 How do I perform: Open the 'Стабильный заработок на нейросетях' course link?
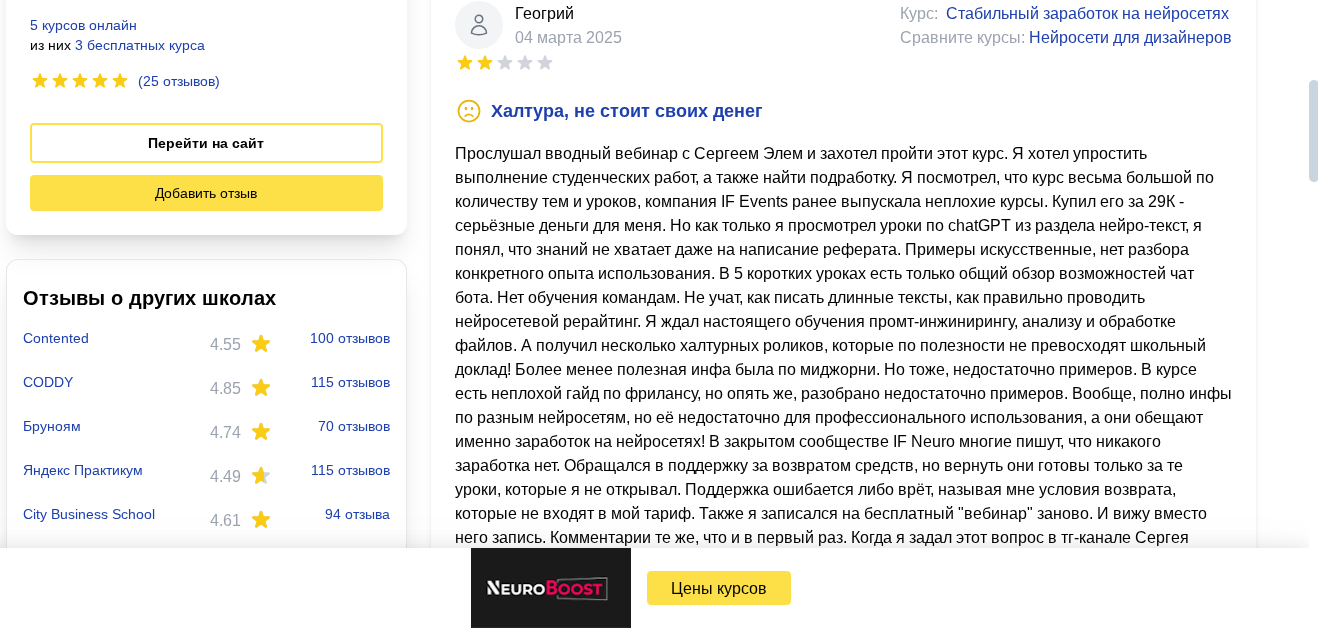(1087, 13)
